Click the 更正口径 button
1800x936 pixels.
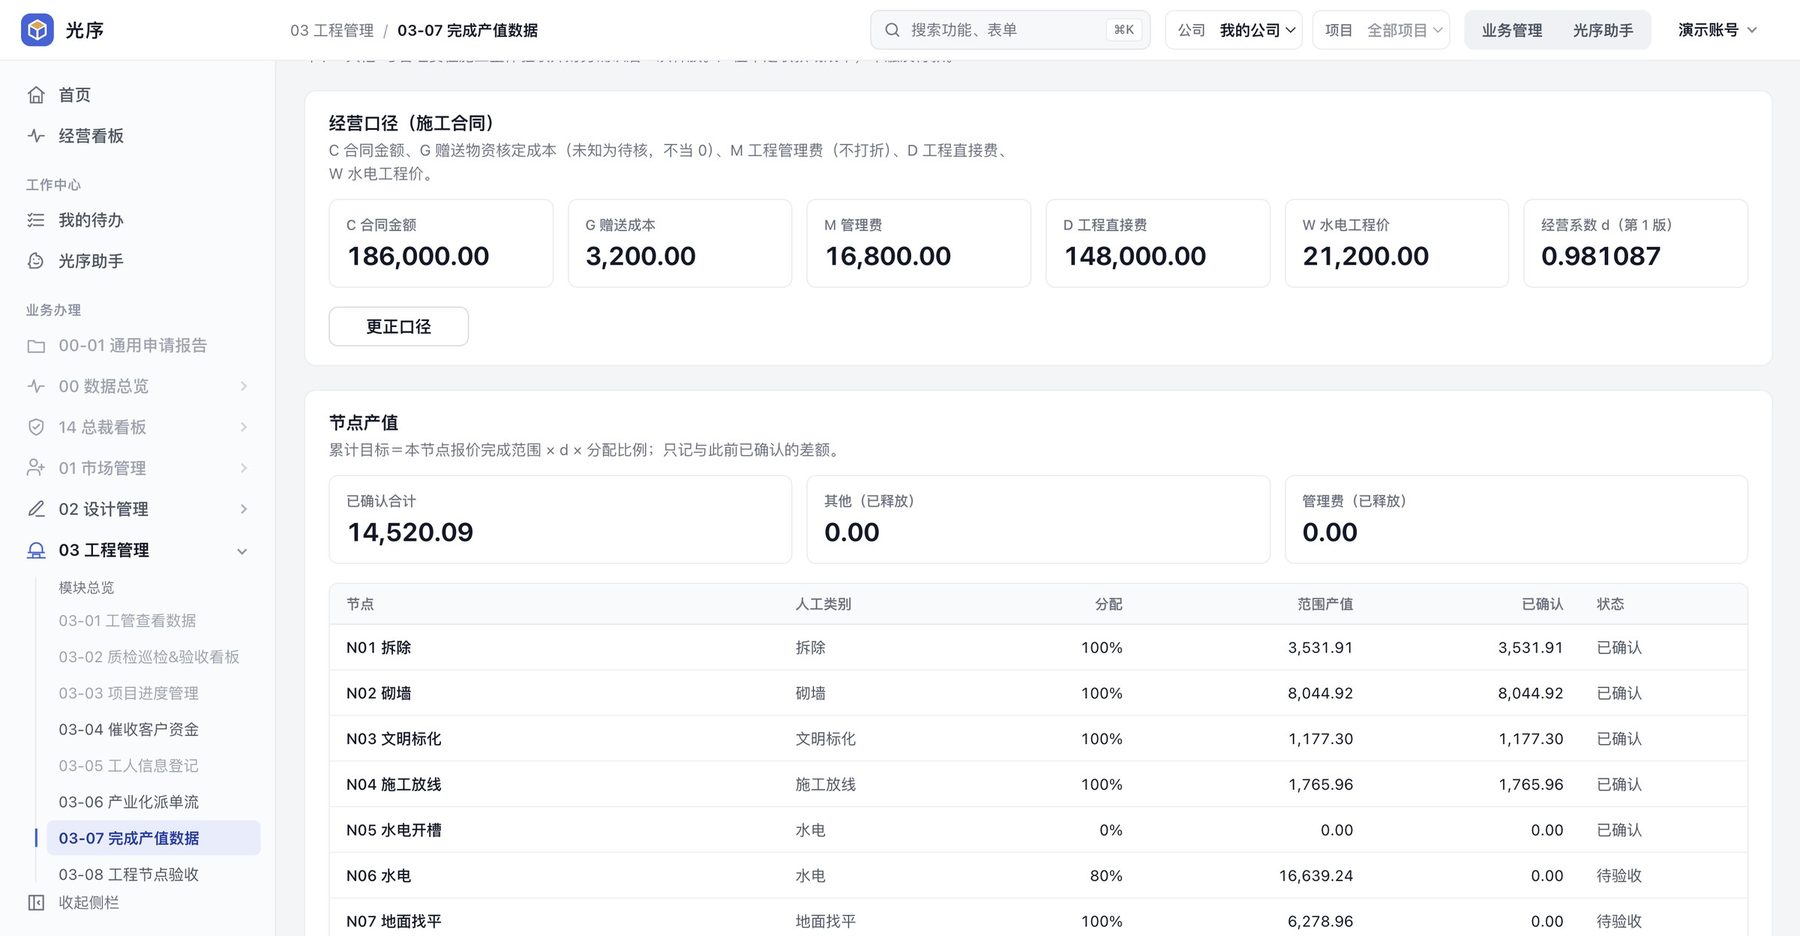pyautogui.click(x=398, y=326)
